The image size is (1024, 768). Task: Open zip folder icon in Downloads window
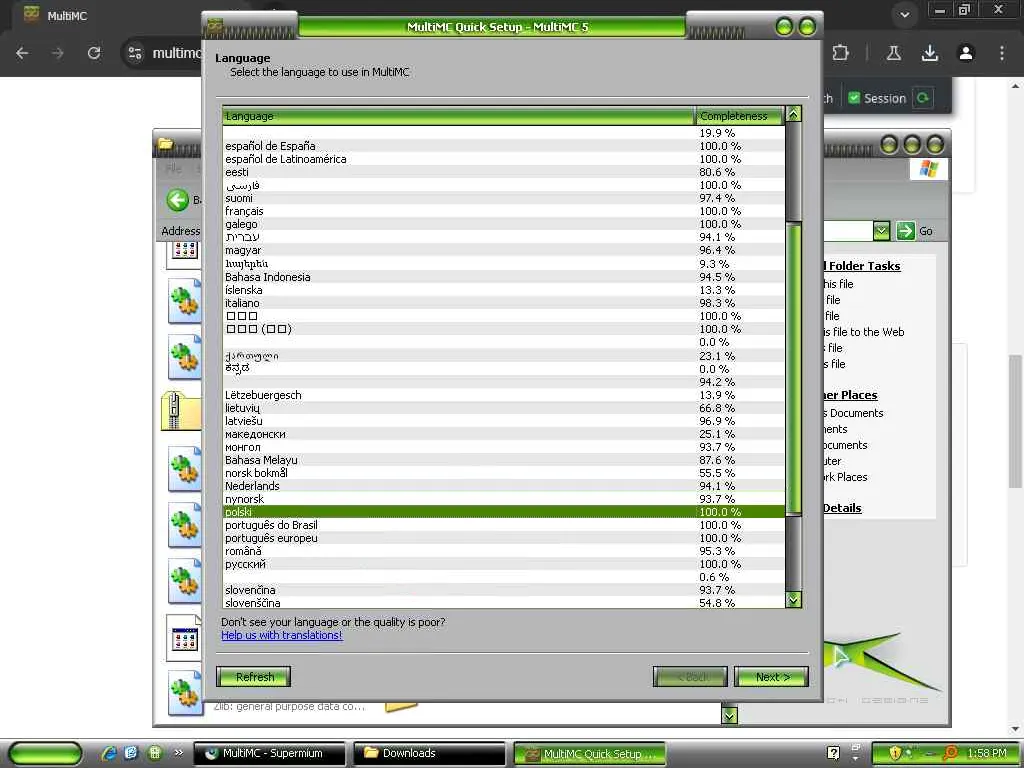tap(180, 411)
